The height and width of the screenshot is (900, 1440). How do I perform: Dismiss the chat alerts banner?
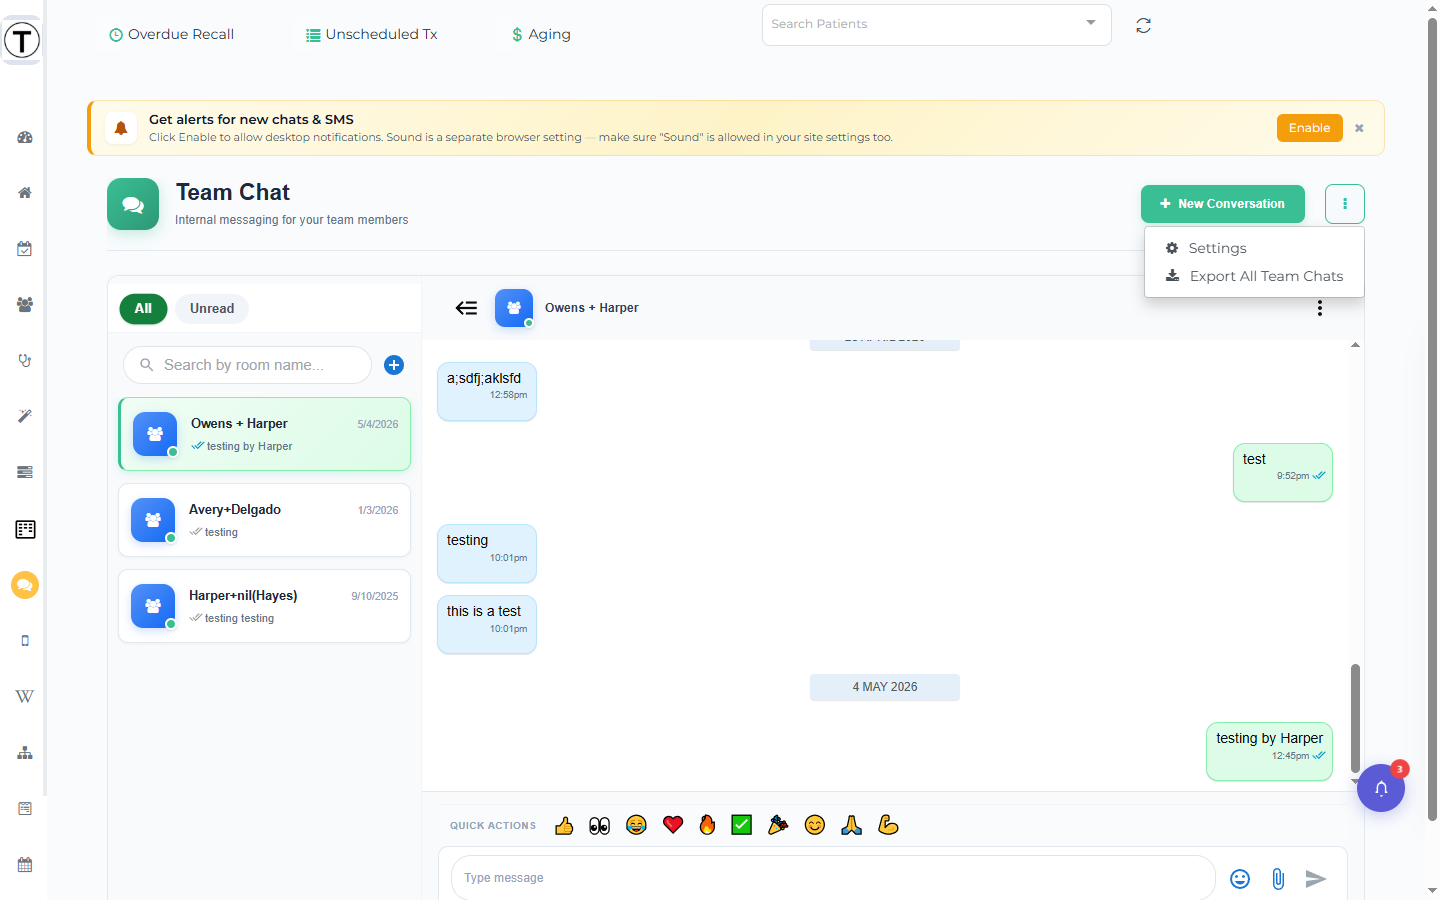(1359, 128)
